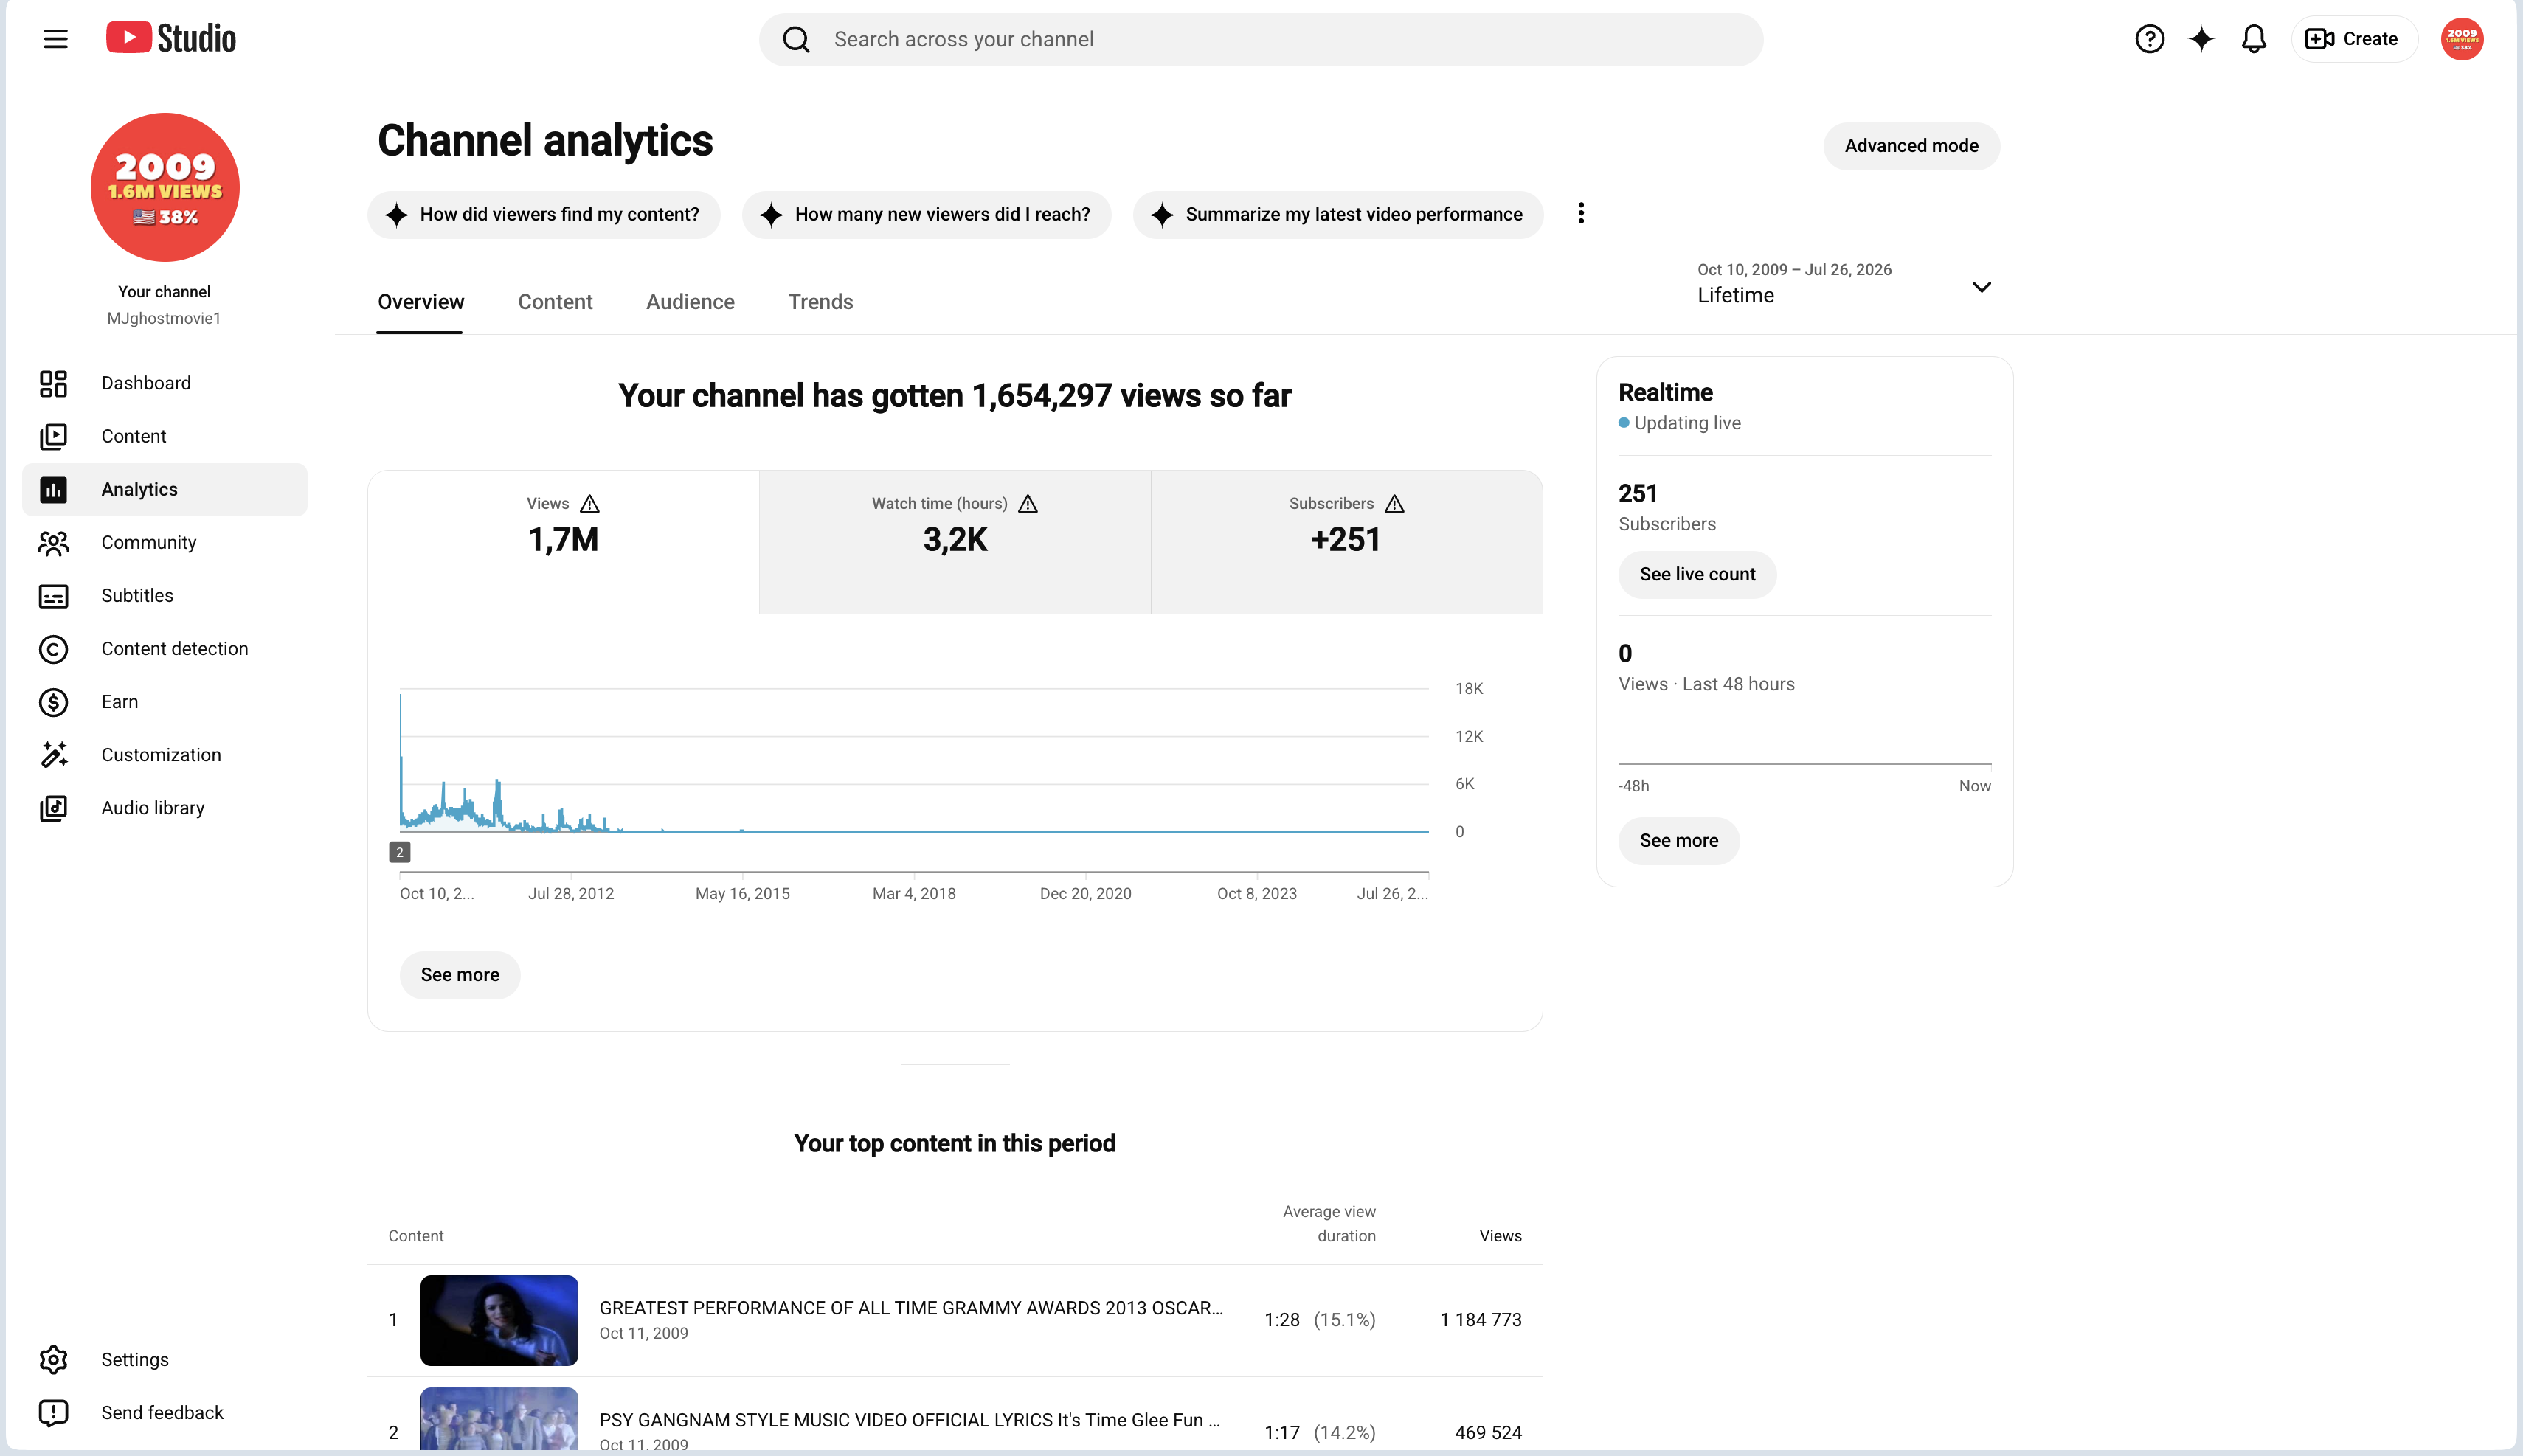This screenshot has width=2523, height=1456.
Task: Open the GREATEST PERFORMANCE OF ALL TIME video title
Action: tap(910, 1307)
